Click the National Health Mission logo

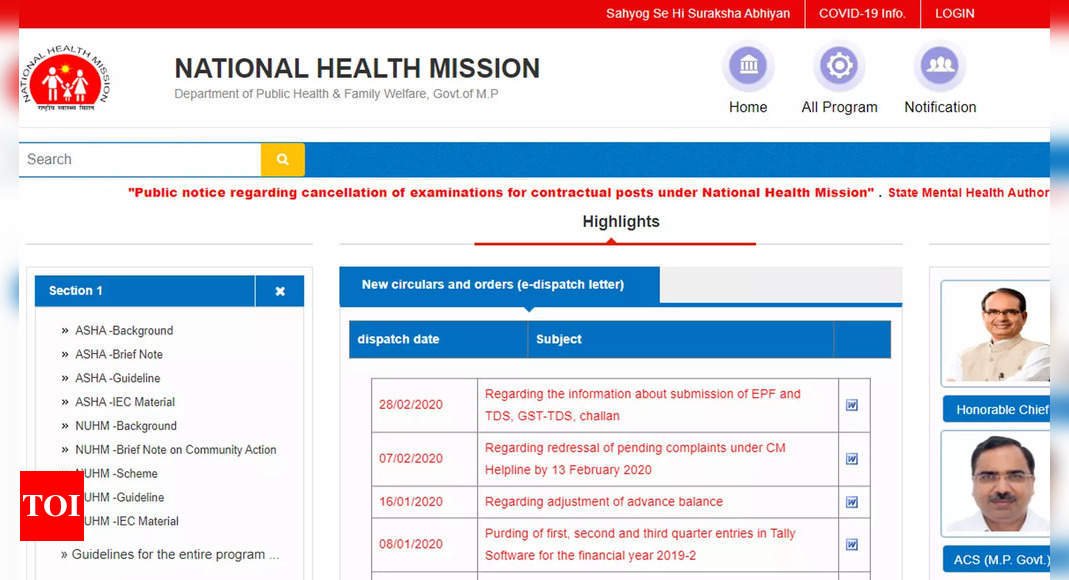tap(65, 79)
